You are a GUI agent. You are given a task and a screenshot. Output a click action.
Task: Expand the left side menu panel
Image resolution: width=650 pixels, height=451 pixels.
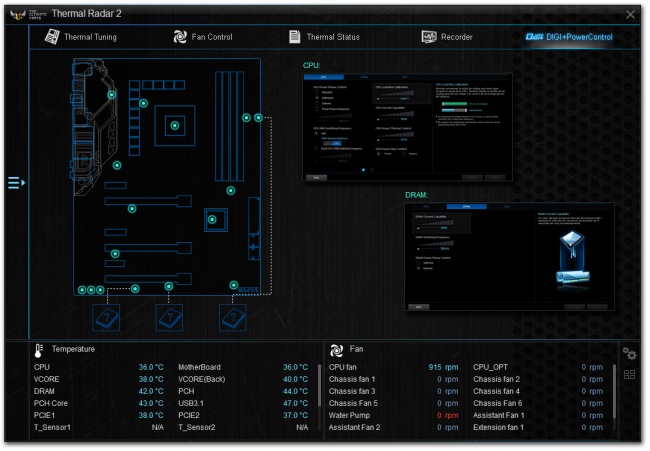(15, 183)
